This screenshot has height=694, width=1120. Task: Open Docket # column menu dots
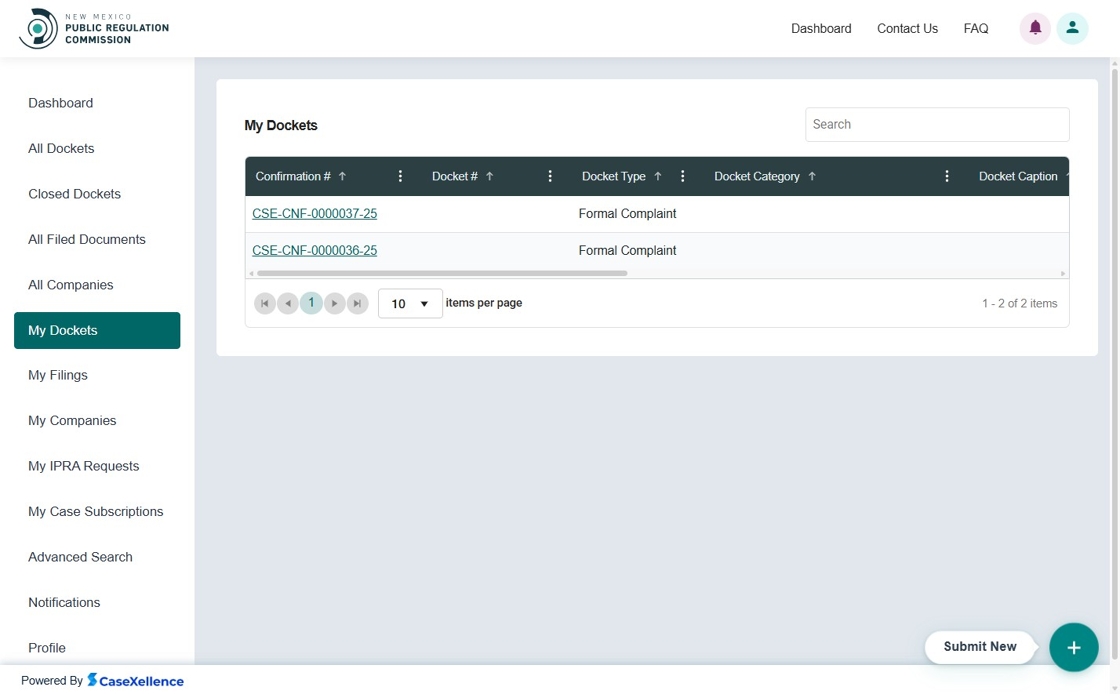coord(549,176)
